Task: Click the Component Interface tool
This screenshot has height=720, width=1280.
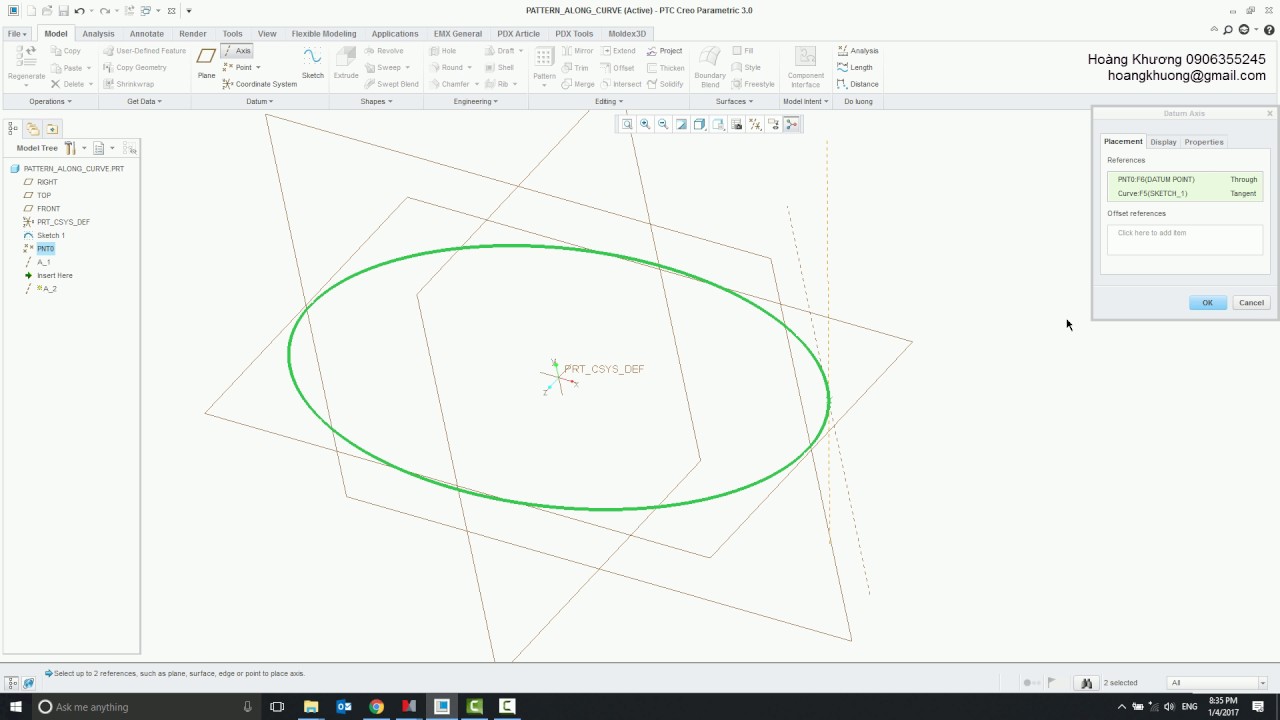Action: point(806,65)
